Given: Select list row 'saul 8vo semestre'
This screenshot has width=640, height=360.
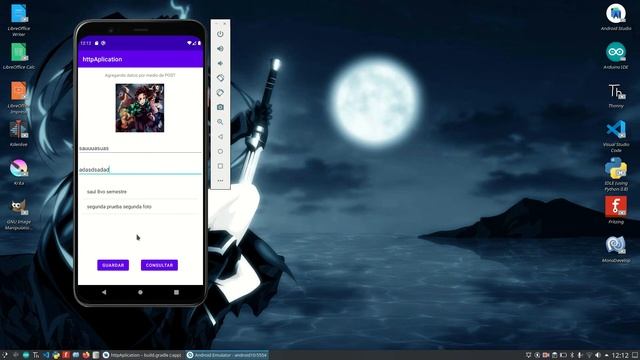Looking at the screenshot, I should tap(140, 191).
